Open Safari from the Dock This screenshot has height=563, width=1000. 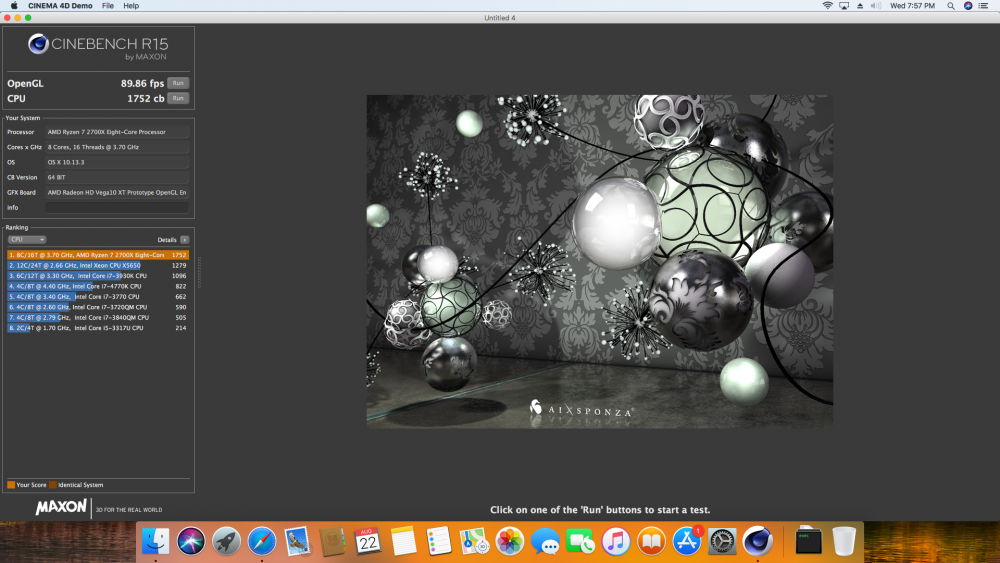[x=261, y=541]
